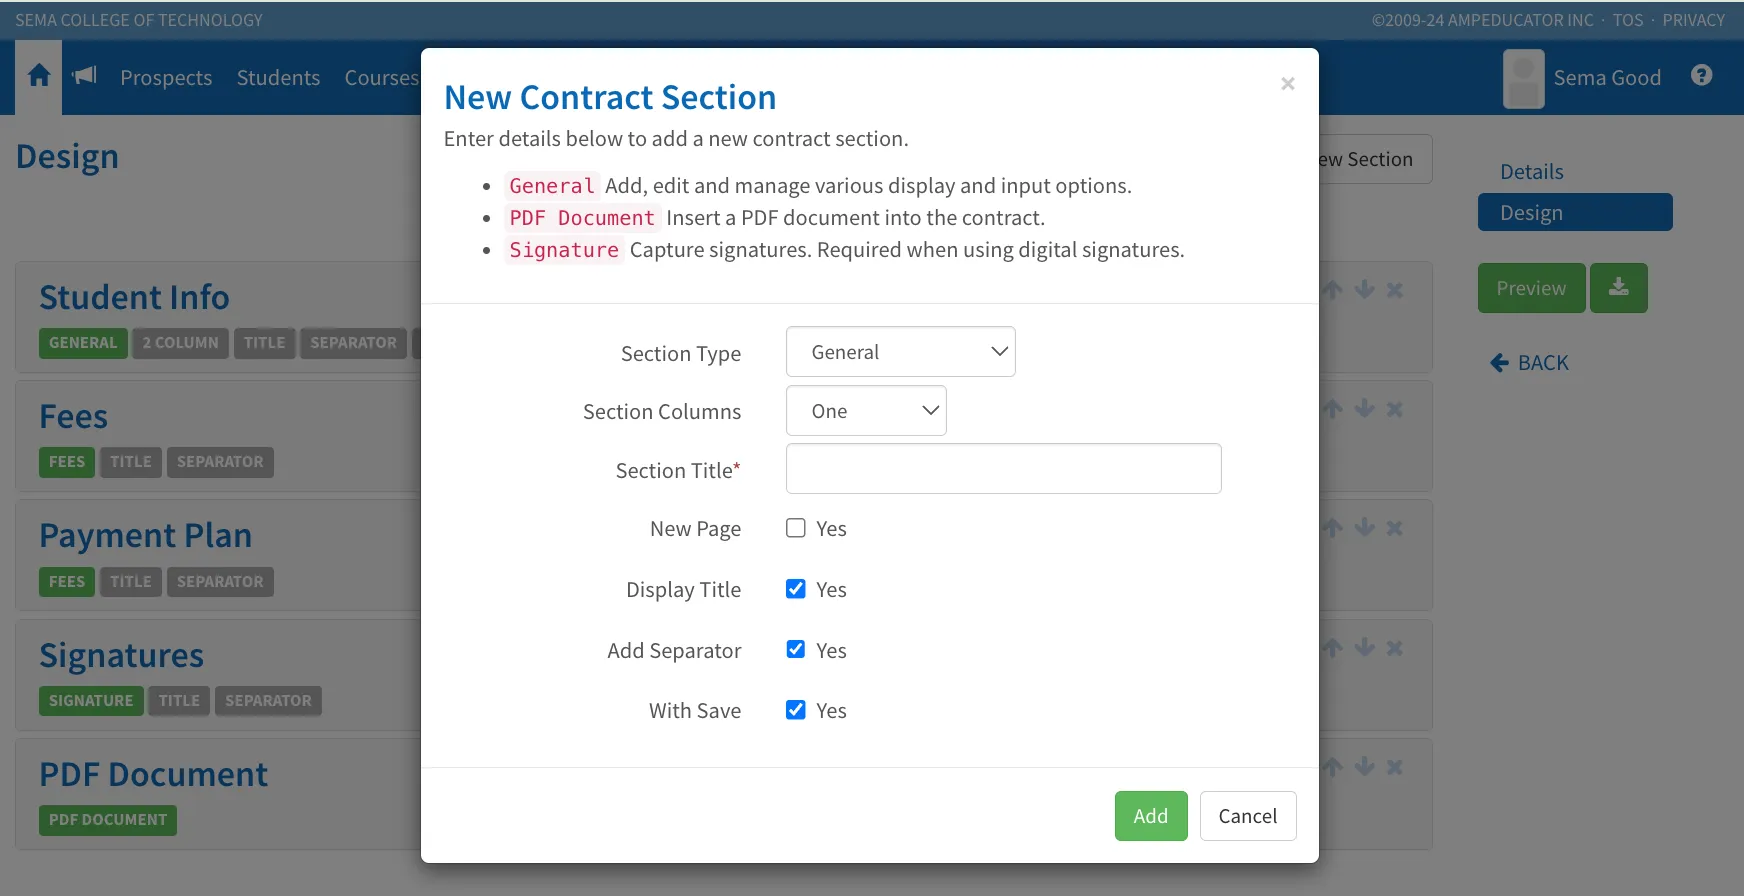
Task: Open the PRIVACY link in header
Action: 1694,20
